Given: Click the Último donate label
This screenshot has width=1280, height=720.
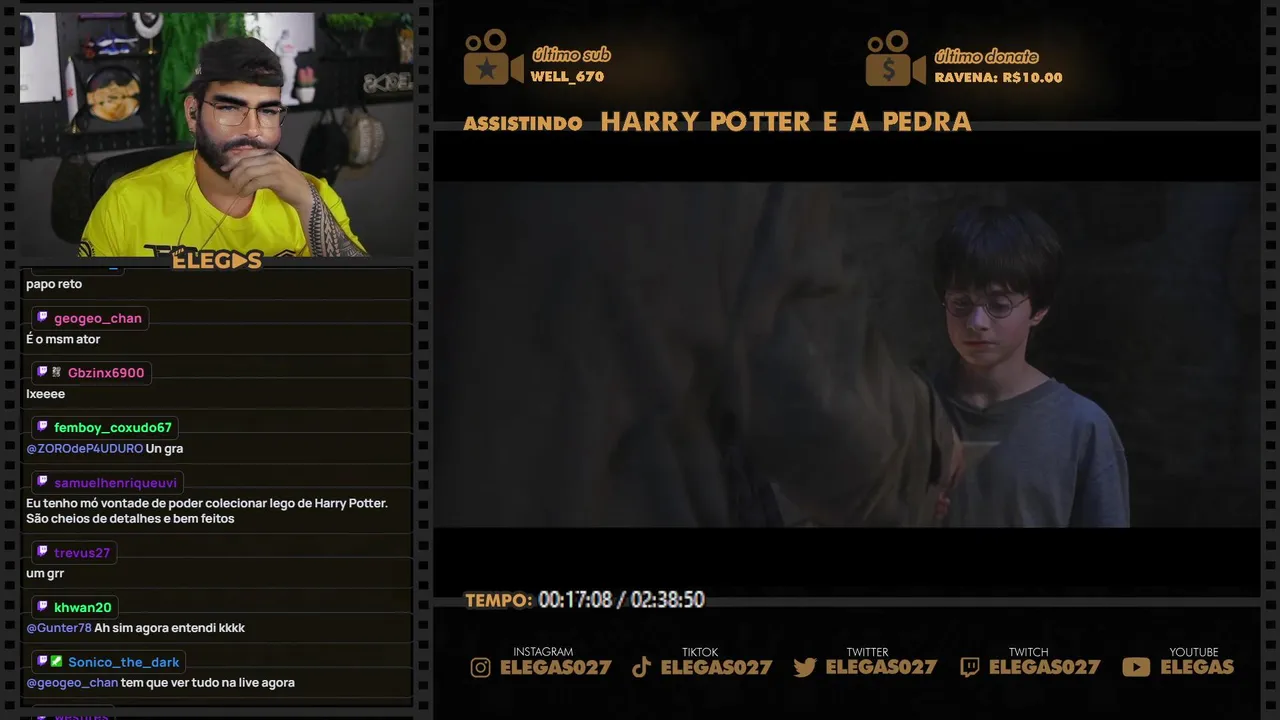Looking at the screenshot, I should 986,56.
